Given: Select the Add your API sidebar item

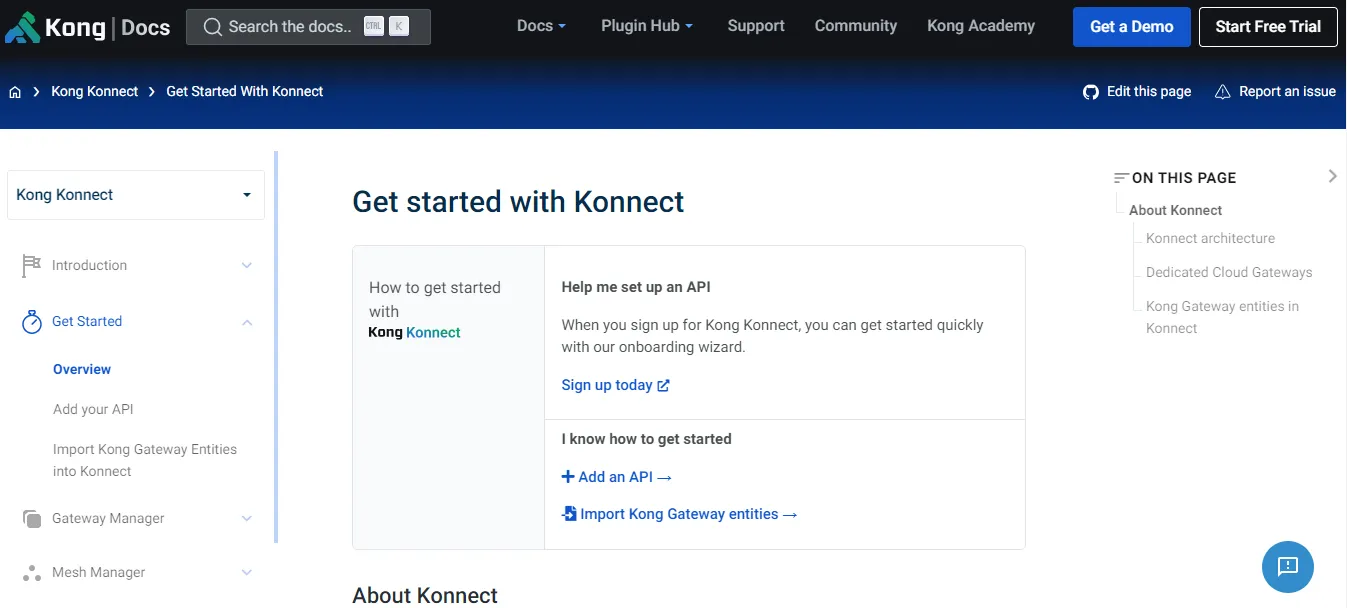Looking at the screenshot, I should pyautogui.click(x=93, y=409).
